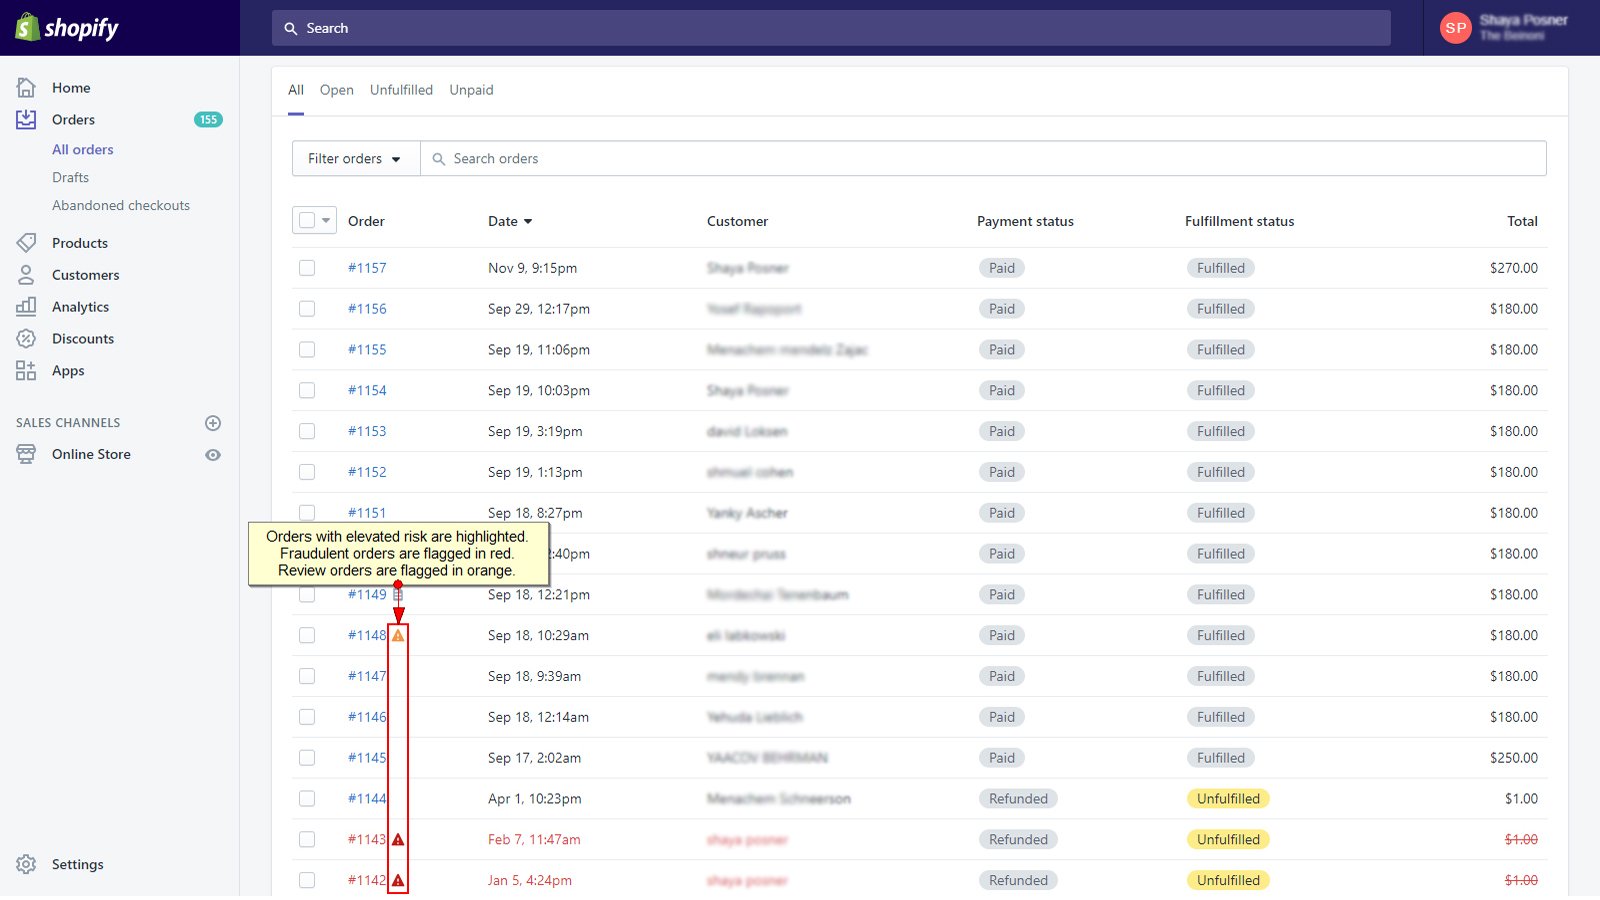The width and height of the screenshot is (1600, 900).
Task: Expand the Filter orders dropdown
Action: point(355,159)
